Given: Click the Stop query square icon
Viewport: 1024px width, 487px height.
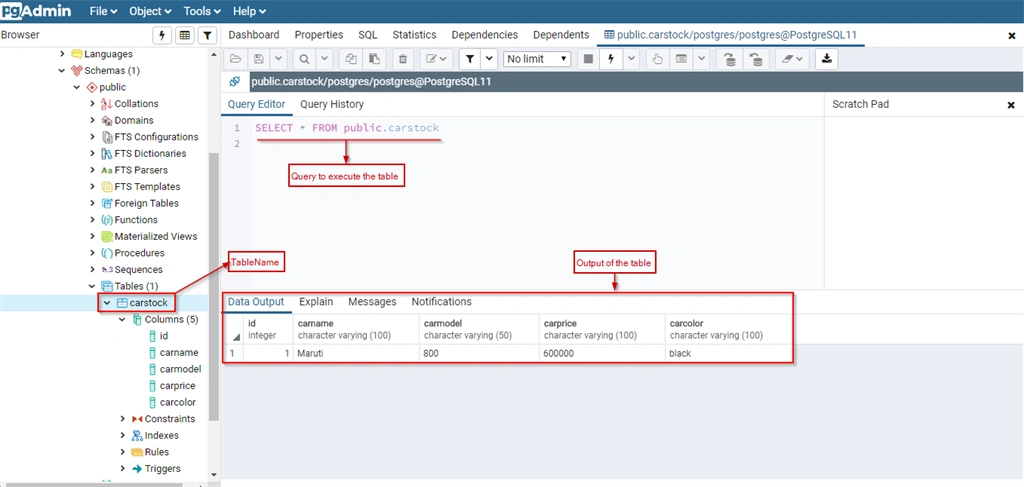Looking at the screenshot, I should pos(588,59).
